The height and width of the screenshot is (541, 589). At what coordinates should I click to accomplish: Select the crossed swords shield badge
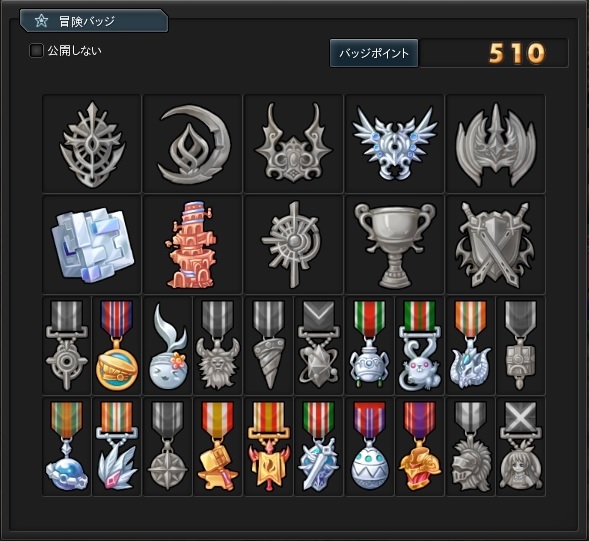tap(495, 244)
